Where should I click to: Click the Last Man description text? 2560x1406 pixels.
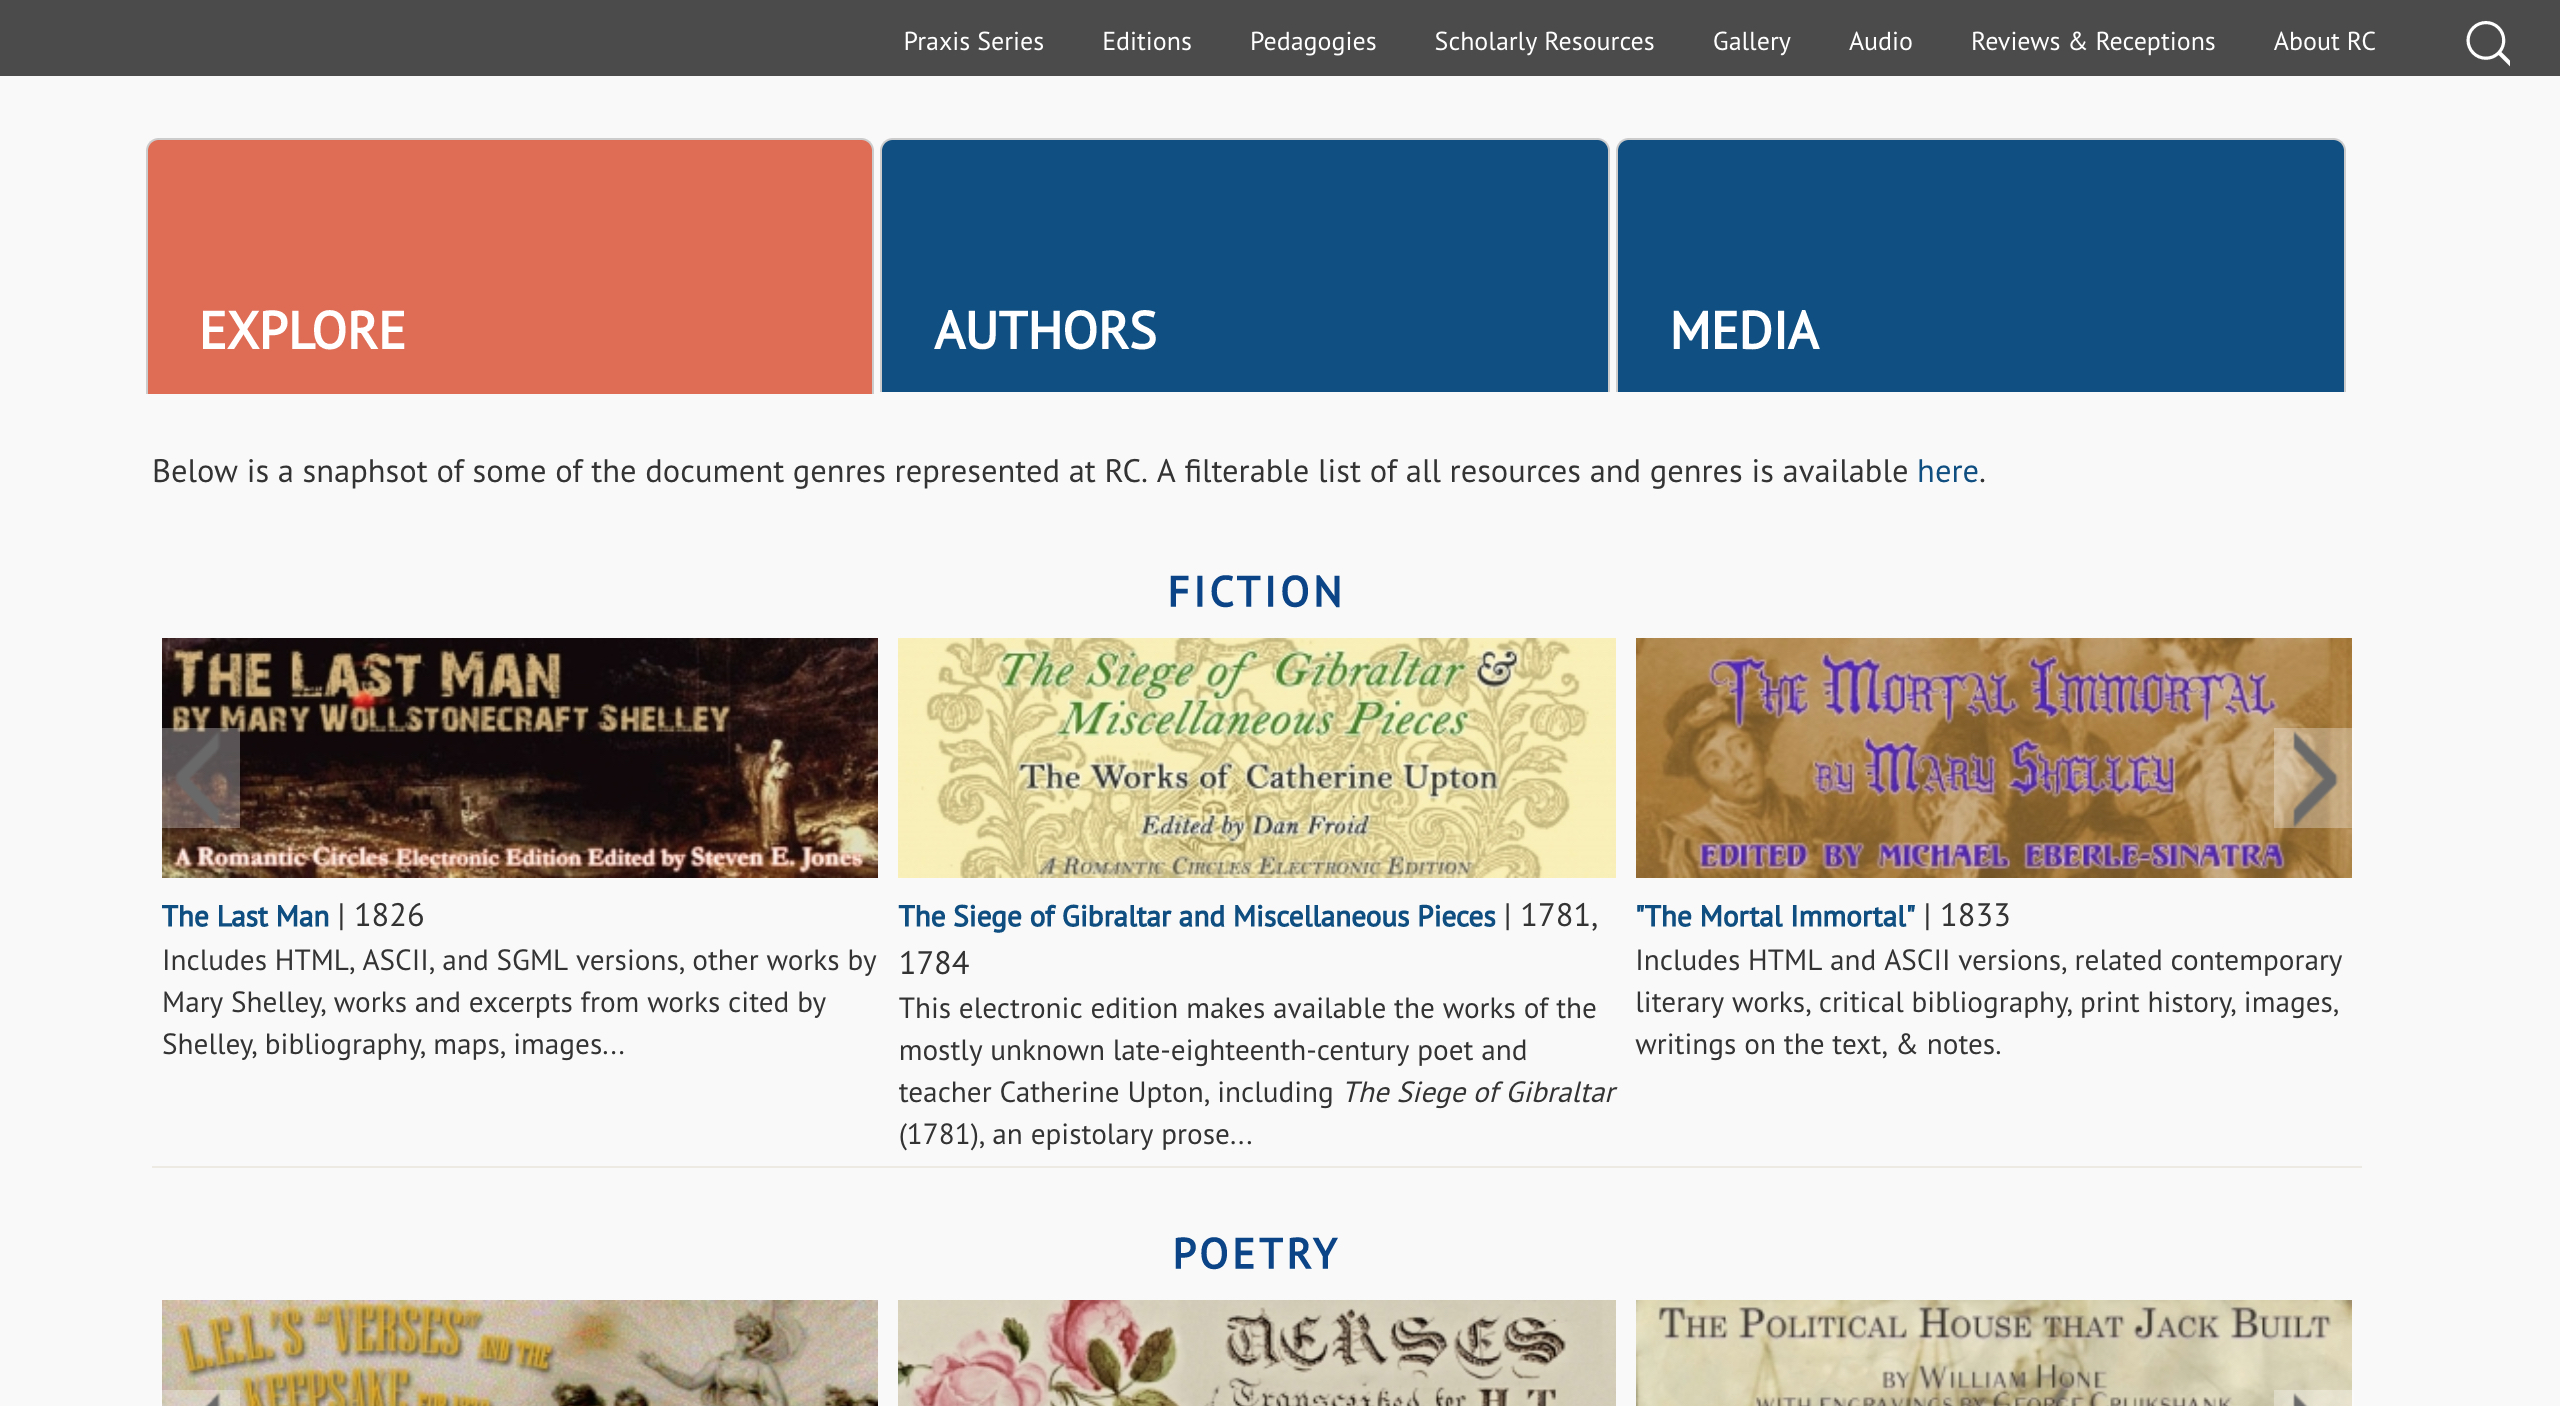(519, 1002)
